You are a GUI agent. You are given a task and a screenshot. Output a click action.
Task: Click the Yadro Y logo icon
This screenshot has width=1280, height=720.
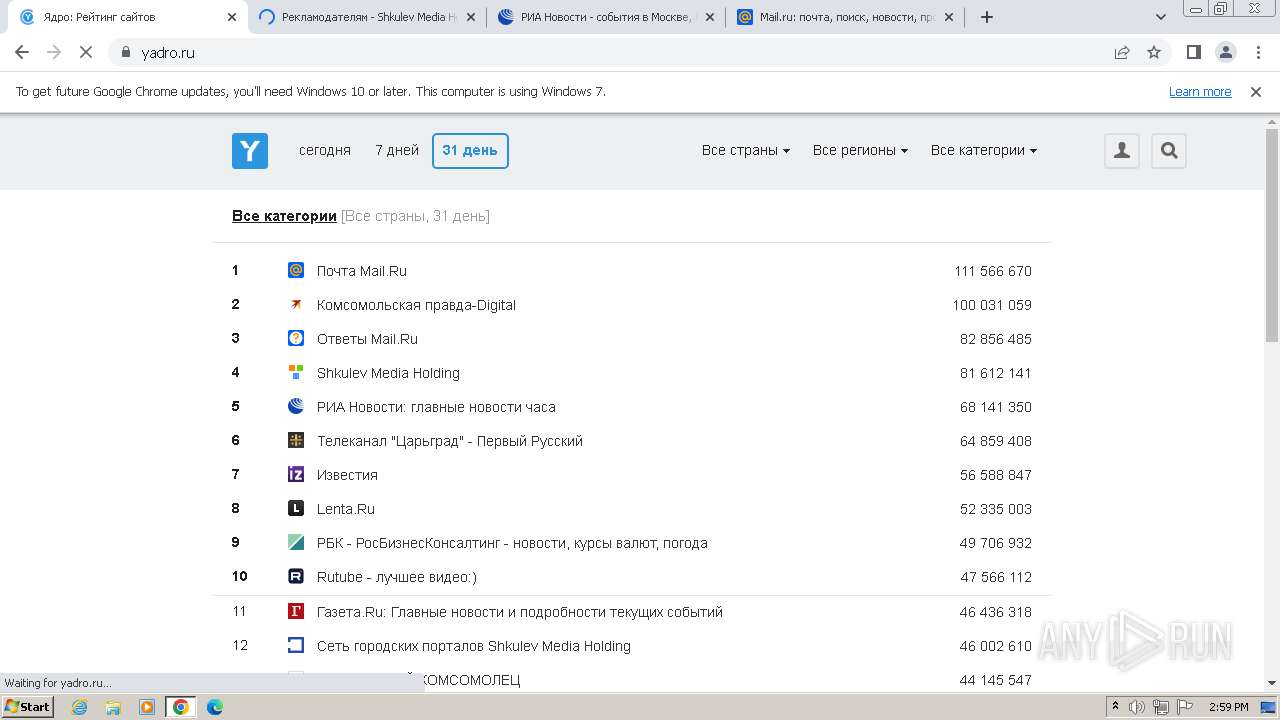click(250, 151)
